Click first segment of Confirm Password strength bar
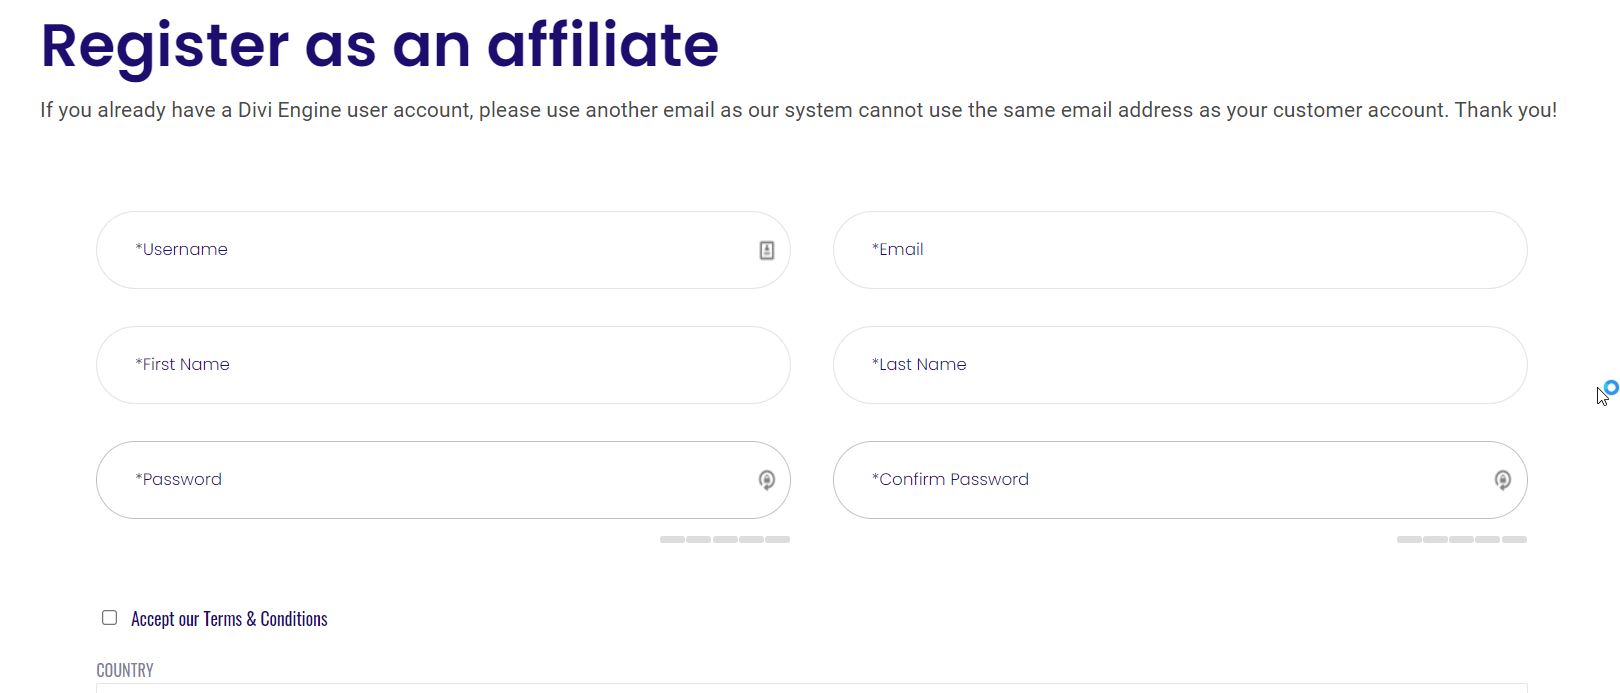 1409,539
